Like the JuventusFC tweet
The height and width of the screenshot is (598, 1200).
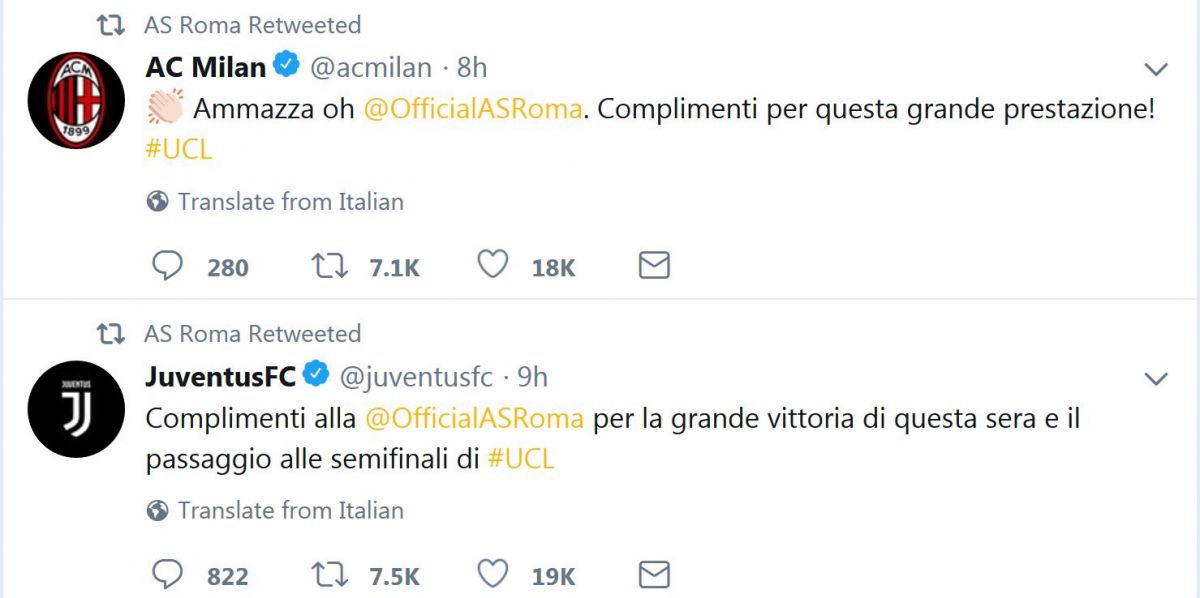[x=491, y=575]
